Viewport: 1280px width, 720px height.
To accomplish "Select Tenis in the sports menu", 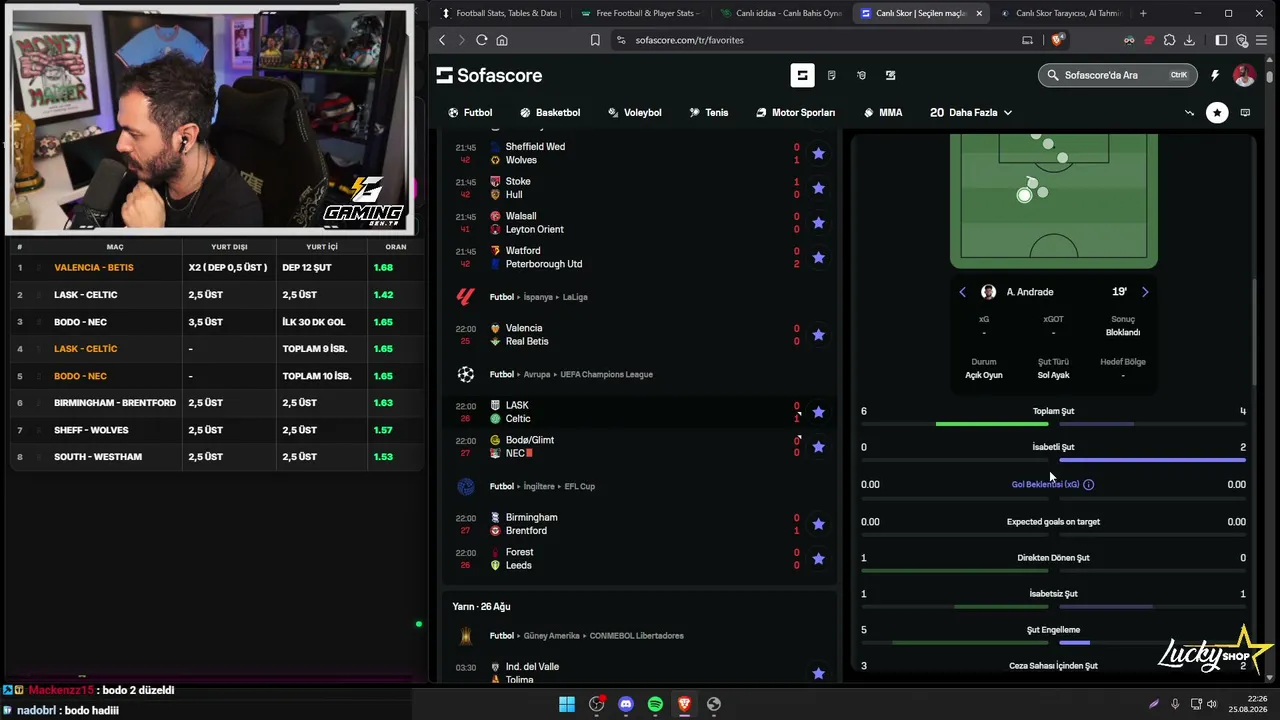I will coord(709,113).
